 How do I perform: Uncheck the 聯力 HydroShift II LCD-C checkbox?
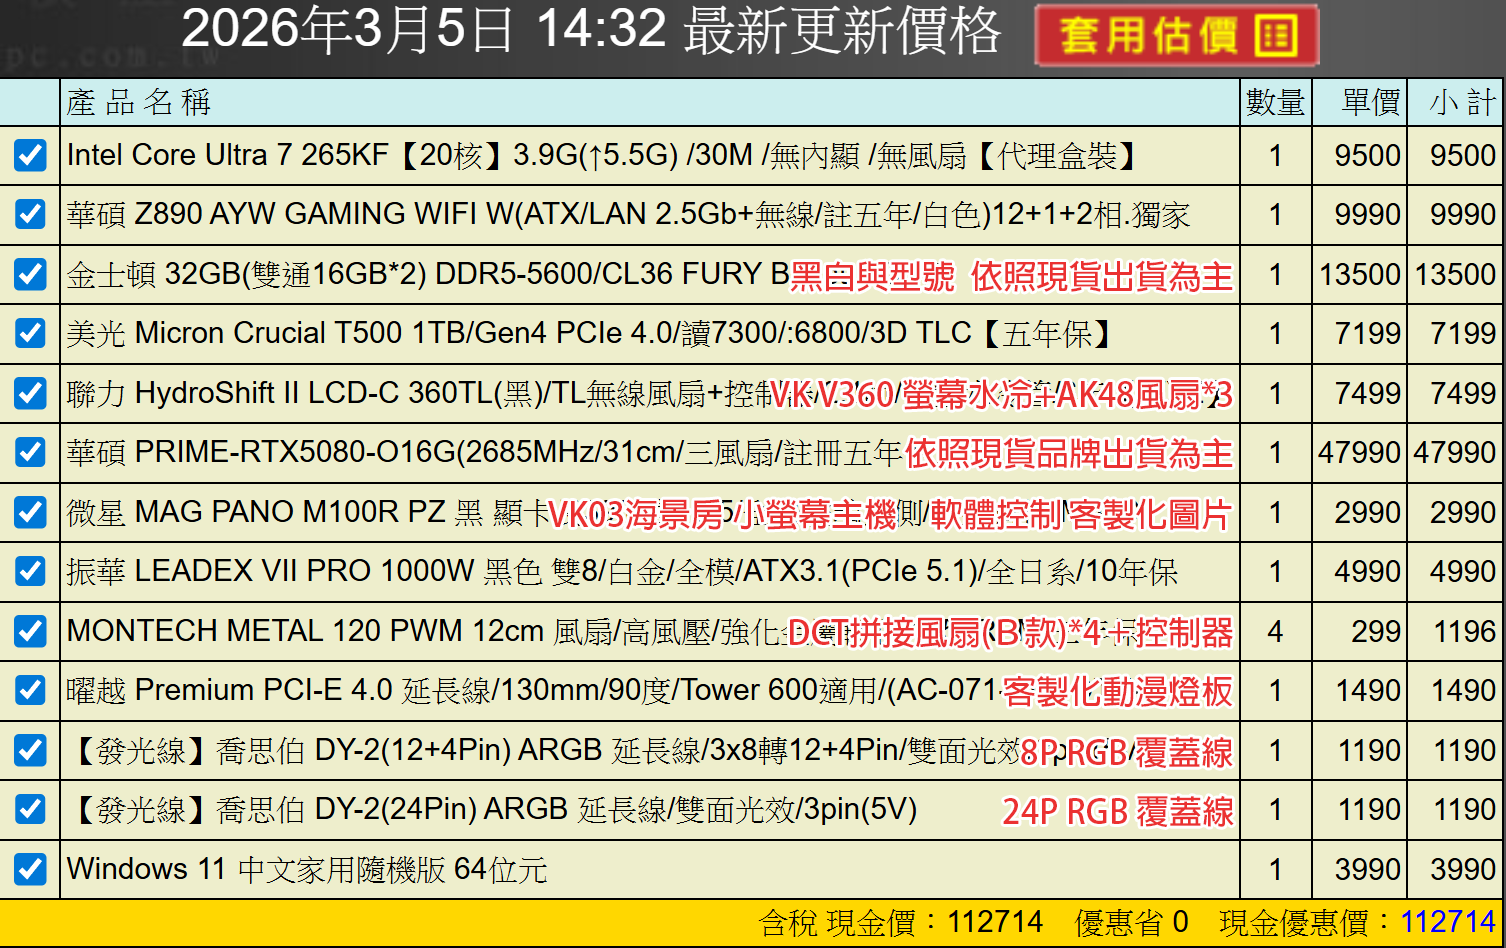(x=30, y=393)
